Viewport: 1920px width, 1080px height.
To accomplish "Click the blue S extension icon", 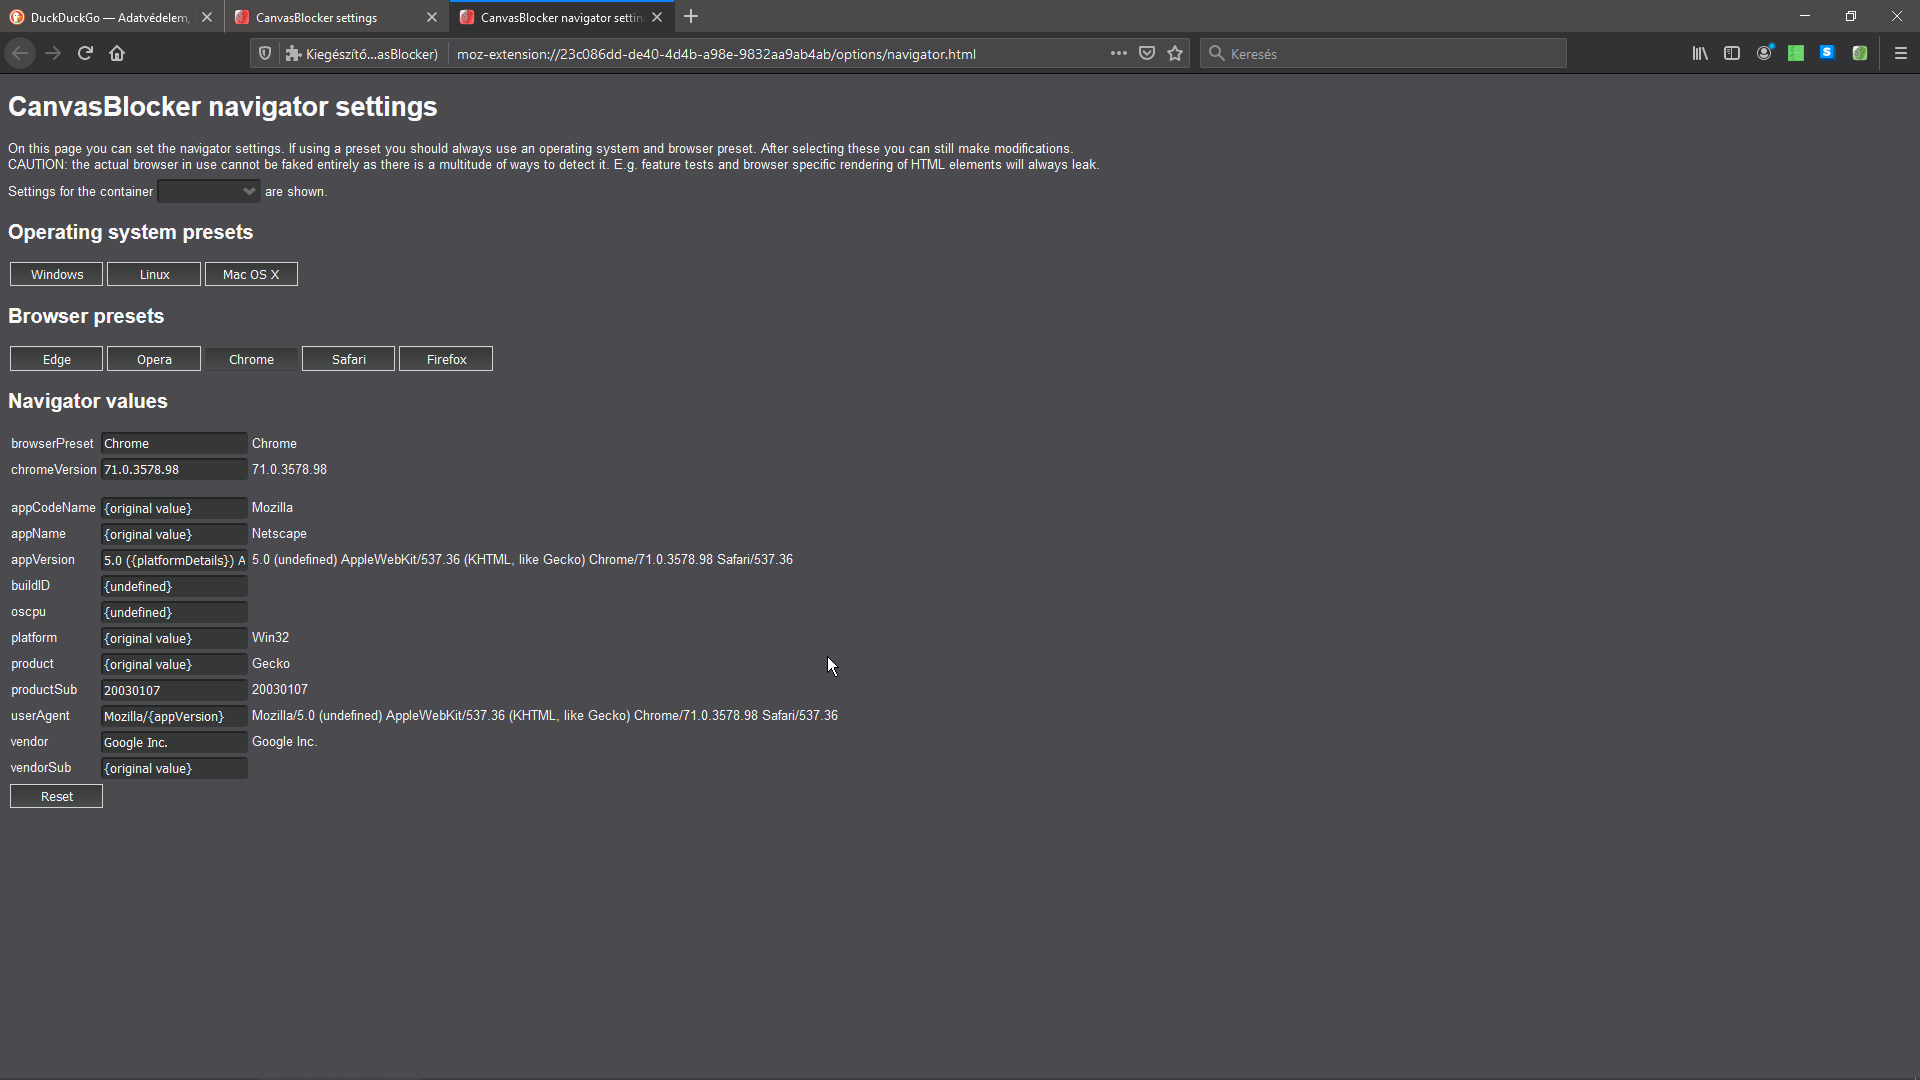I will click(1828, 53).
